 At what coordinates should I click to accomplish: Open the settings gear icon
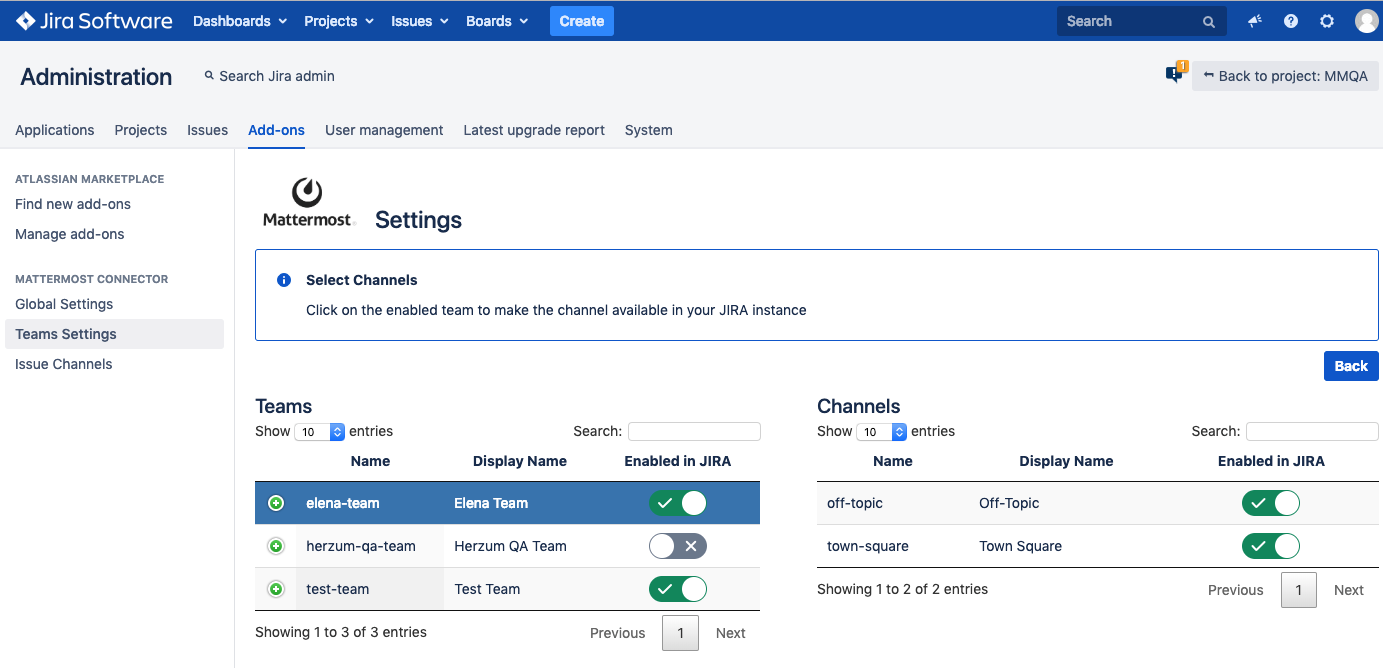[1327, 21]
